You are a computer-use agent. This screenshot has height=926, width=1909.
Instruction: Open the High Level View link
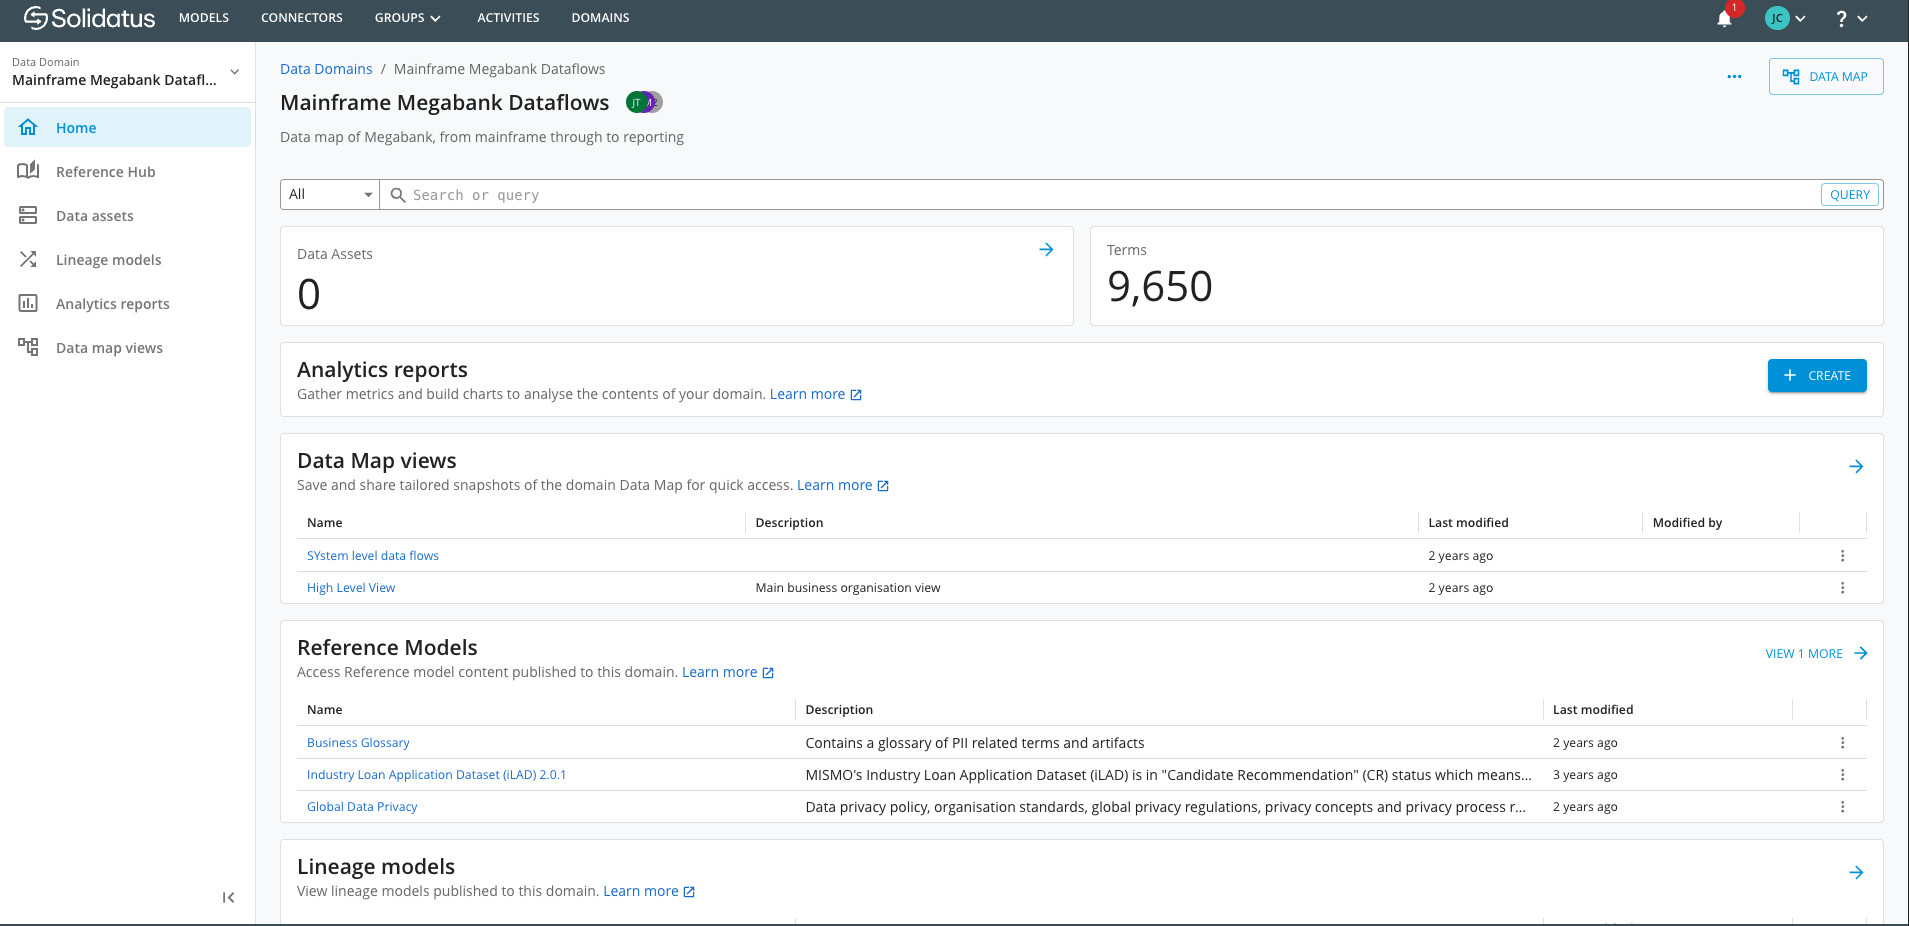(x=351, y=588)
